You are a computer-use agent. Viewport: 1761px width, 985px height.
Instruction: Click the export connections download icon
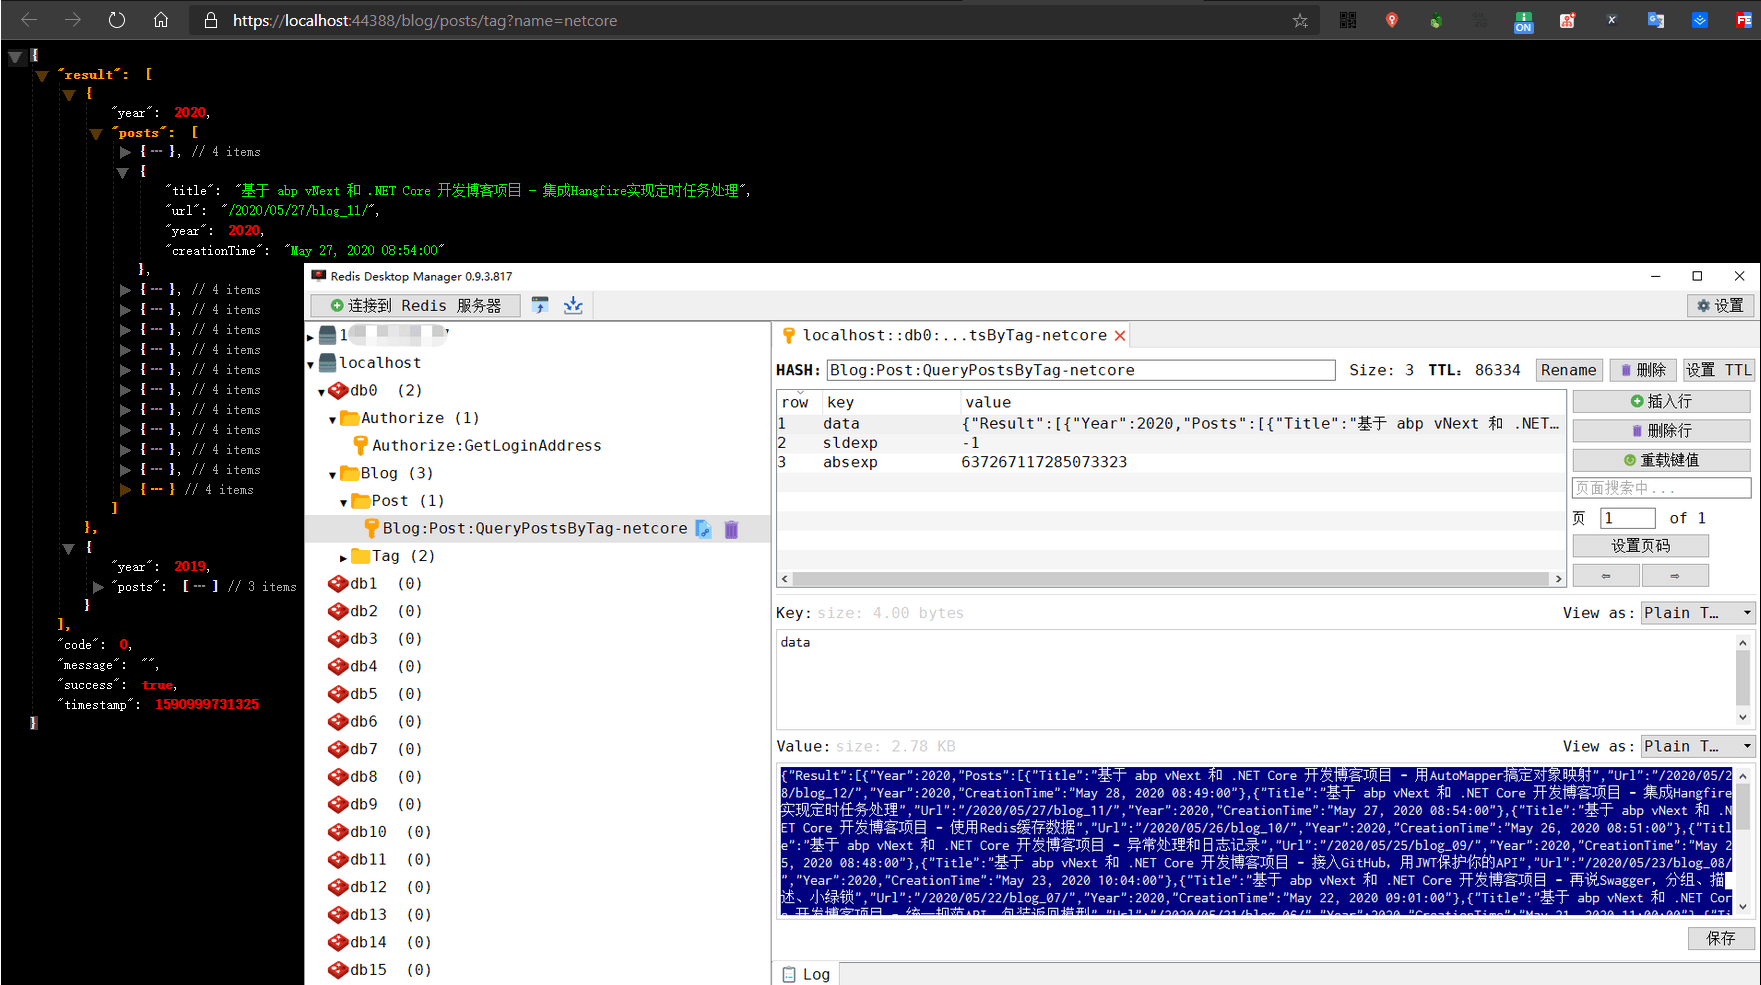pos(573,305)
